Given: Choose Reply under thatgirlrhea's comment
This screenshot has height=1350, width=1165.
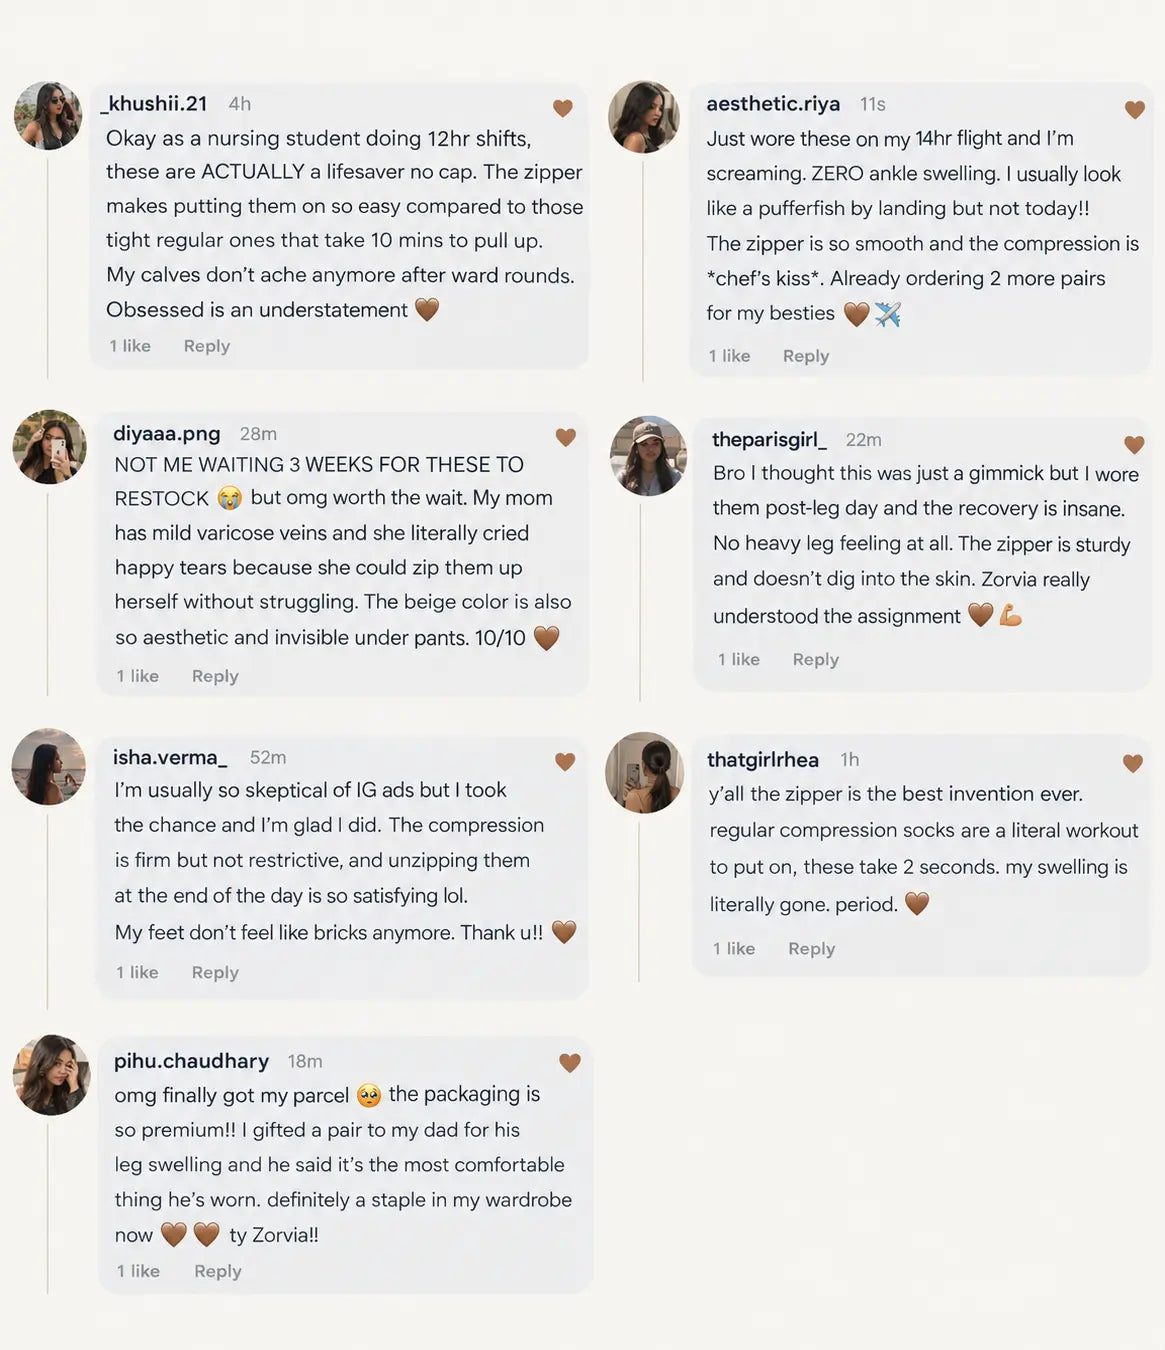Looking at the screenshot, I should [x=811, y=949].
